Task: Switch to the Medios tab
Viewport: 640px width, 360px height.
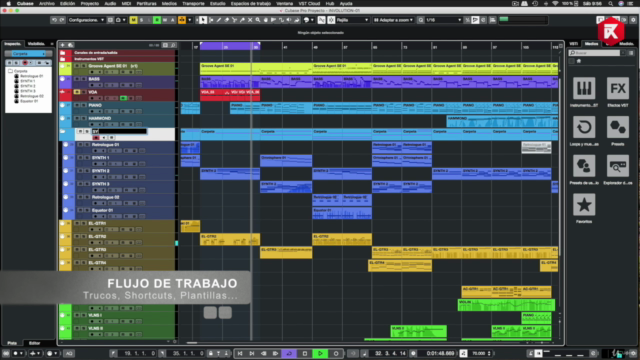Action: (591, 44)
